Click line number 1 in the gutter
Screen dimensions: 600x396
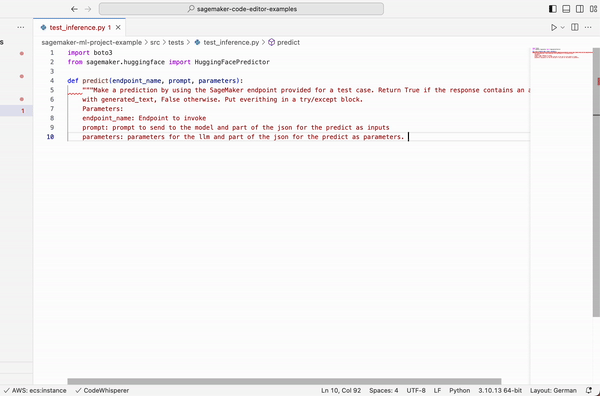tap(52, 53)
